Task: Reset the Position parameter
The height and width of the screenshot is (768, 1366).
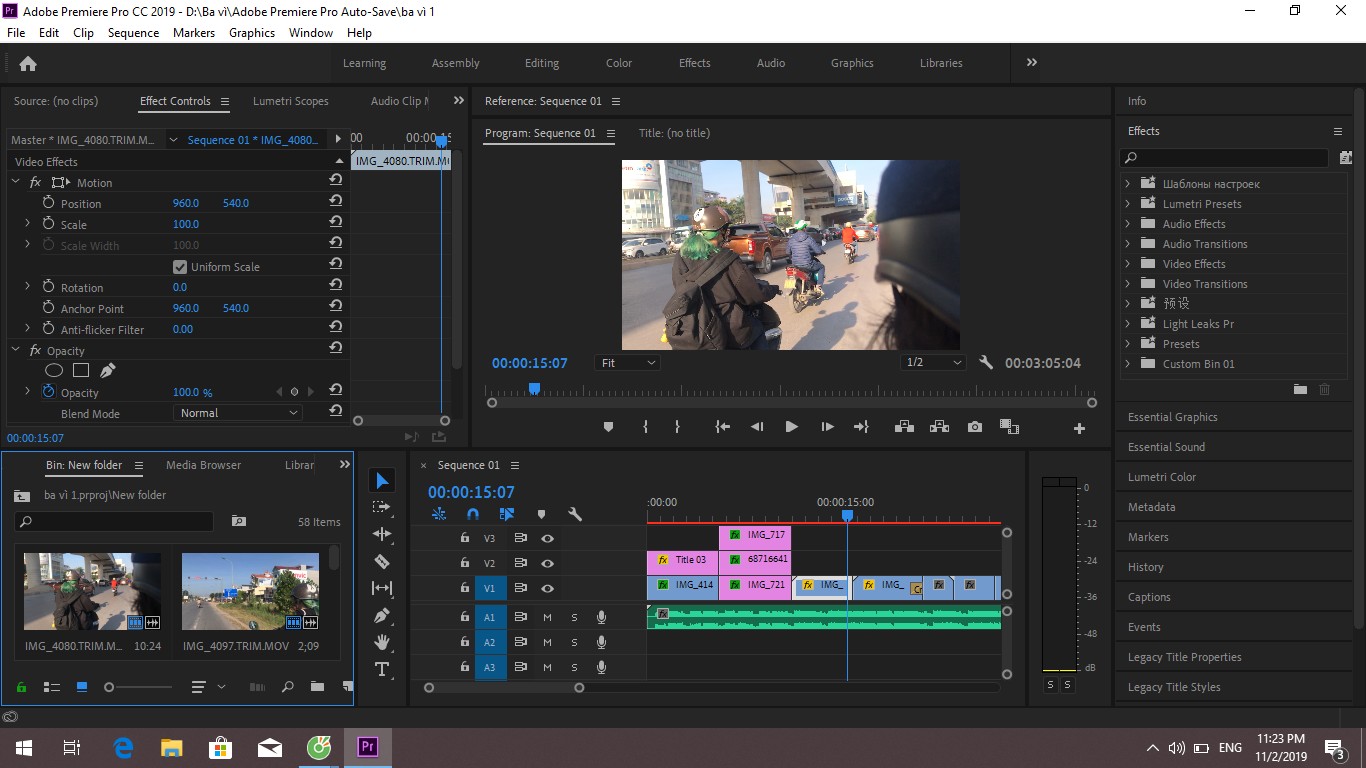Action: click(336, 203)
